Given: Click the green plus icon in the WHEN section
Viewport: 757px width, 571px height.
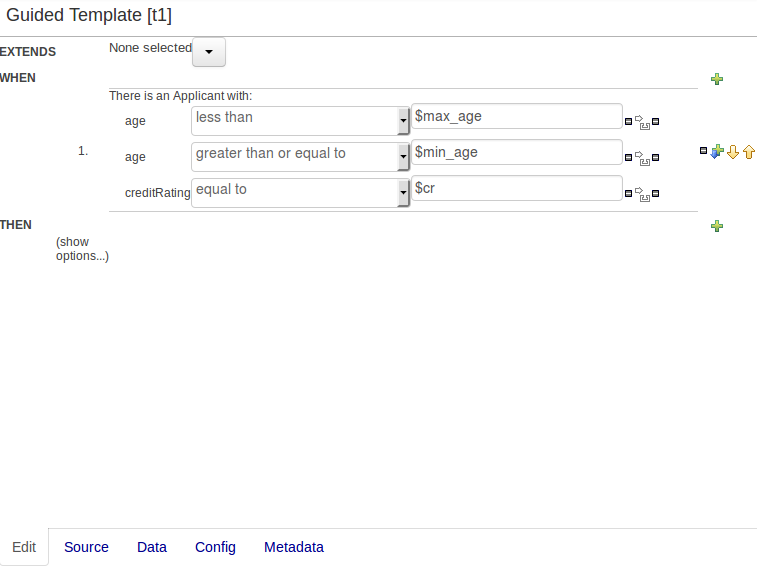Looking at the screenshot, I should tap(717, 80).
